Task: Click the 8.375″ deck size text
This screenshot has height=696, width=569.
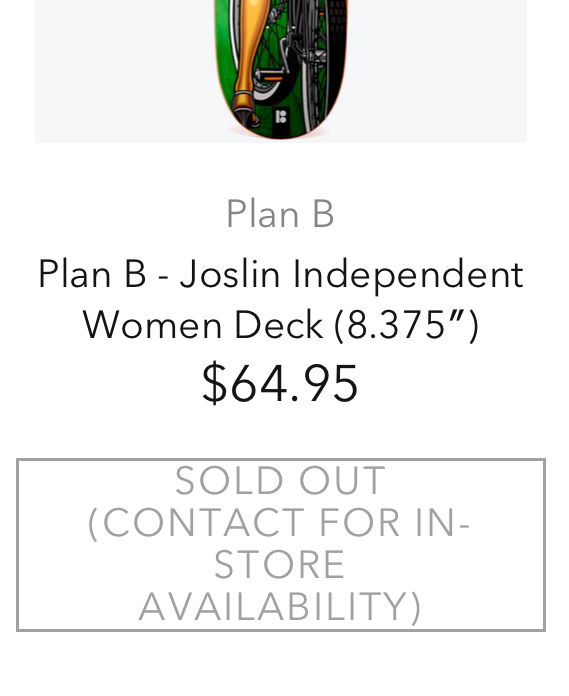Action: point(406,325)
